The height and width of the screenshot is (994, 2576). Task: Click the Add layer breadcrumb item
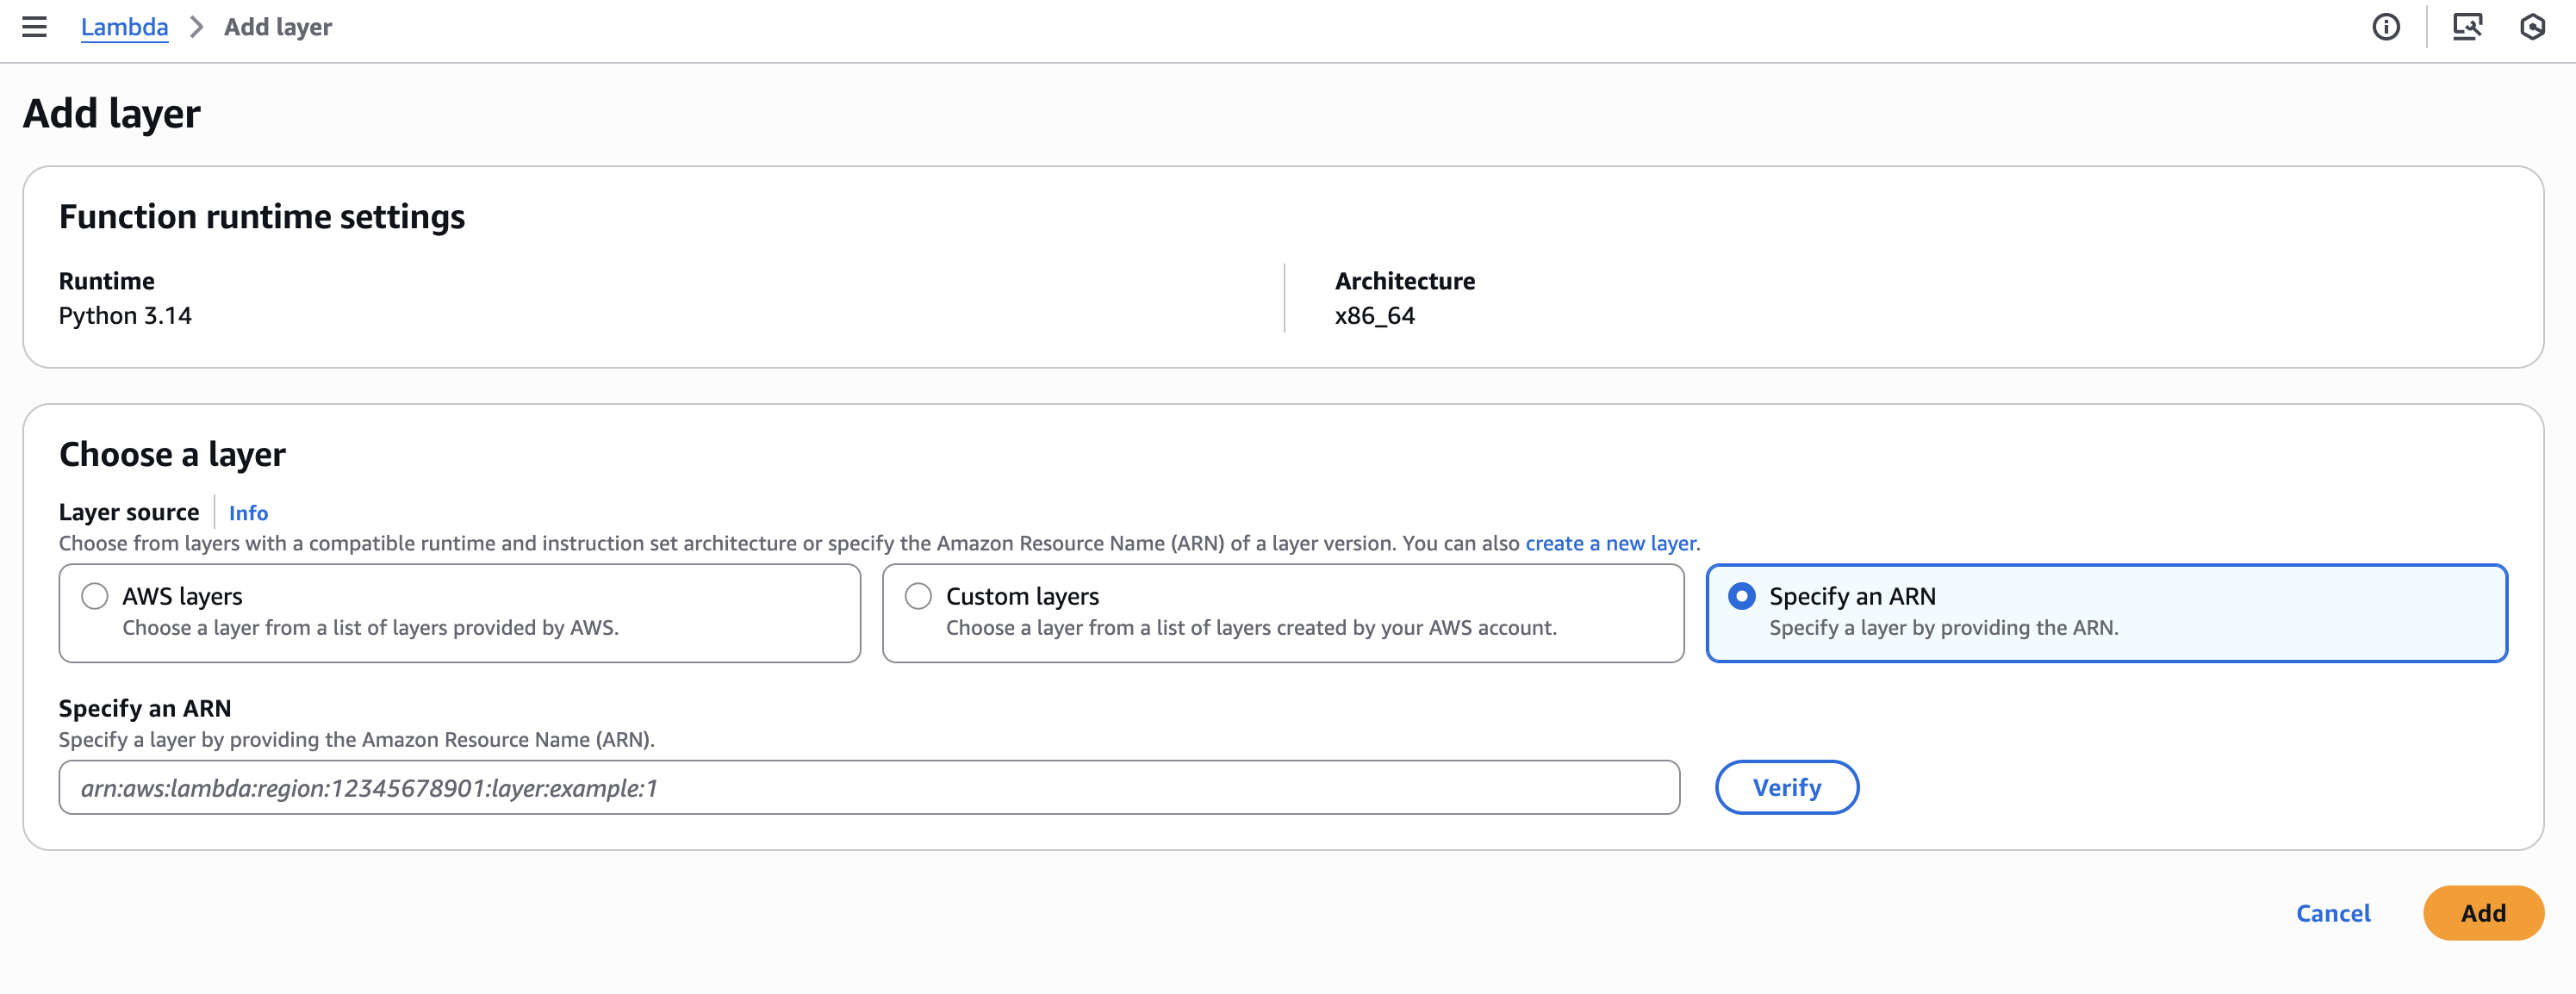pos(277,27)
